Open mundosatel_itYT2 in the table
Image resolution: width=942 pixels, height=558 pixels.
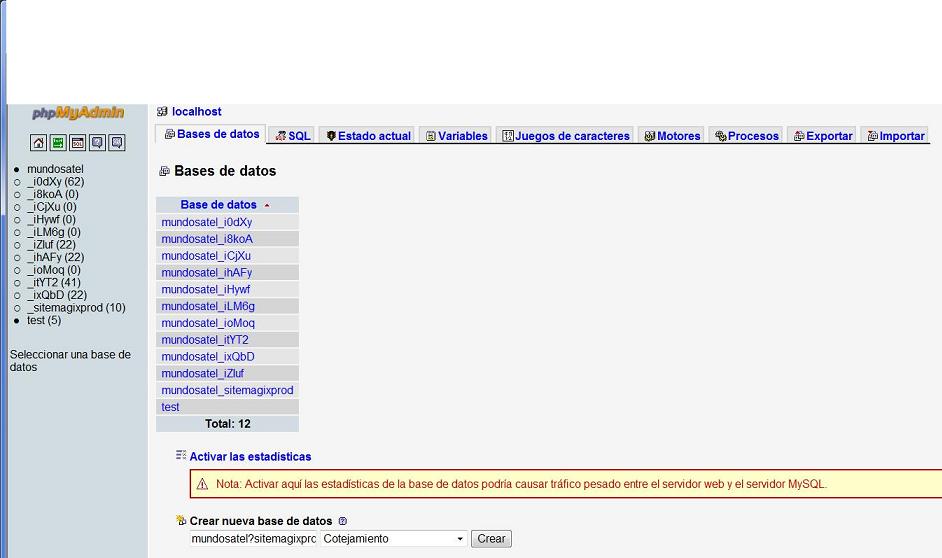205,340
